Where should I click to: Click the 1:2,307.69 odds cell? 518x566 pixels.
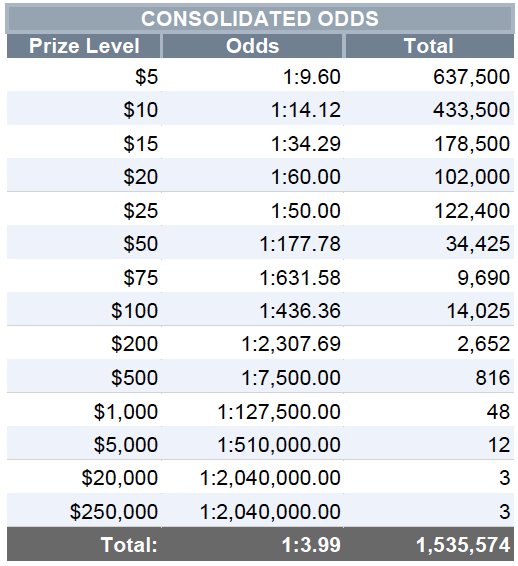pos(253,343)
